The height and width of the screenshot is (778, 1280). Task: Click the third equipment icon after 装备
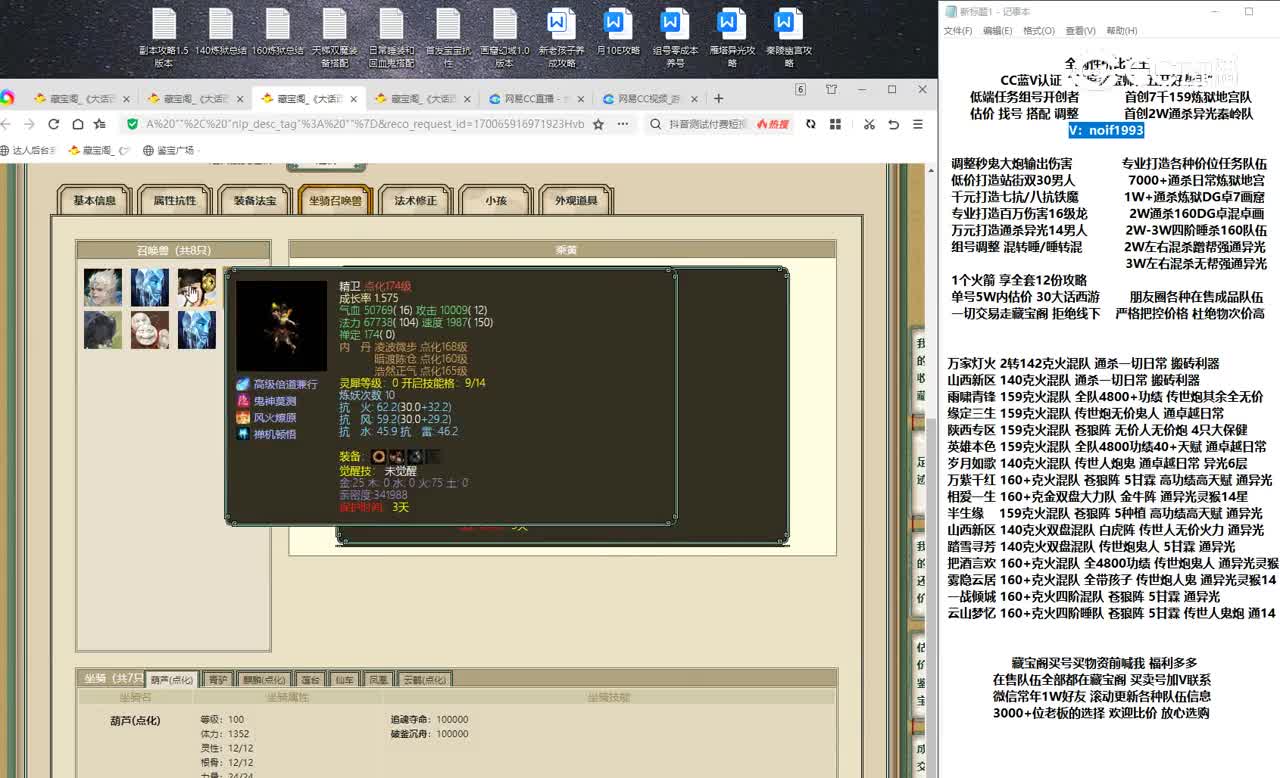click(x=415, y=457)
